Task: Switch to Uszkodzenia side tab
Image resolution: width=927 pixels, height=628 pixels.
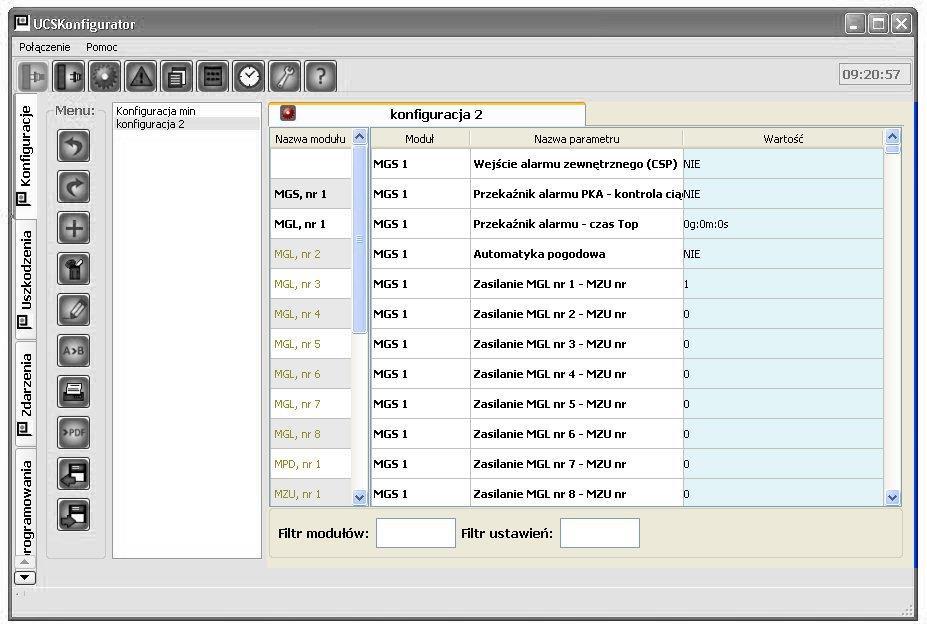Action: (25, 279)
